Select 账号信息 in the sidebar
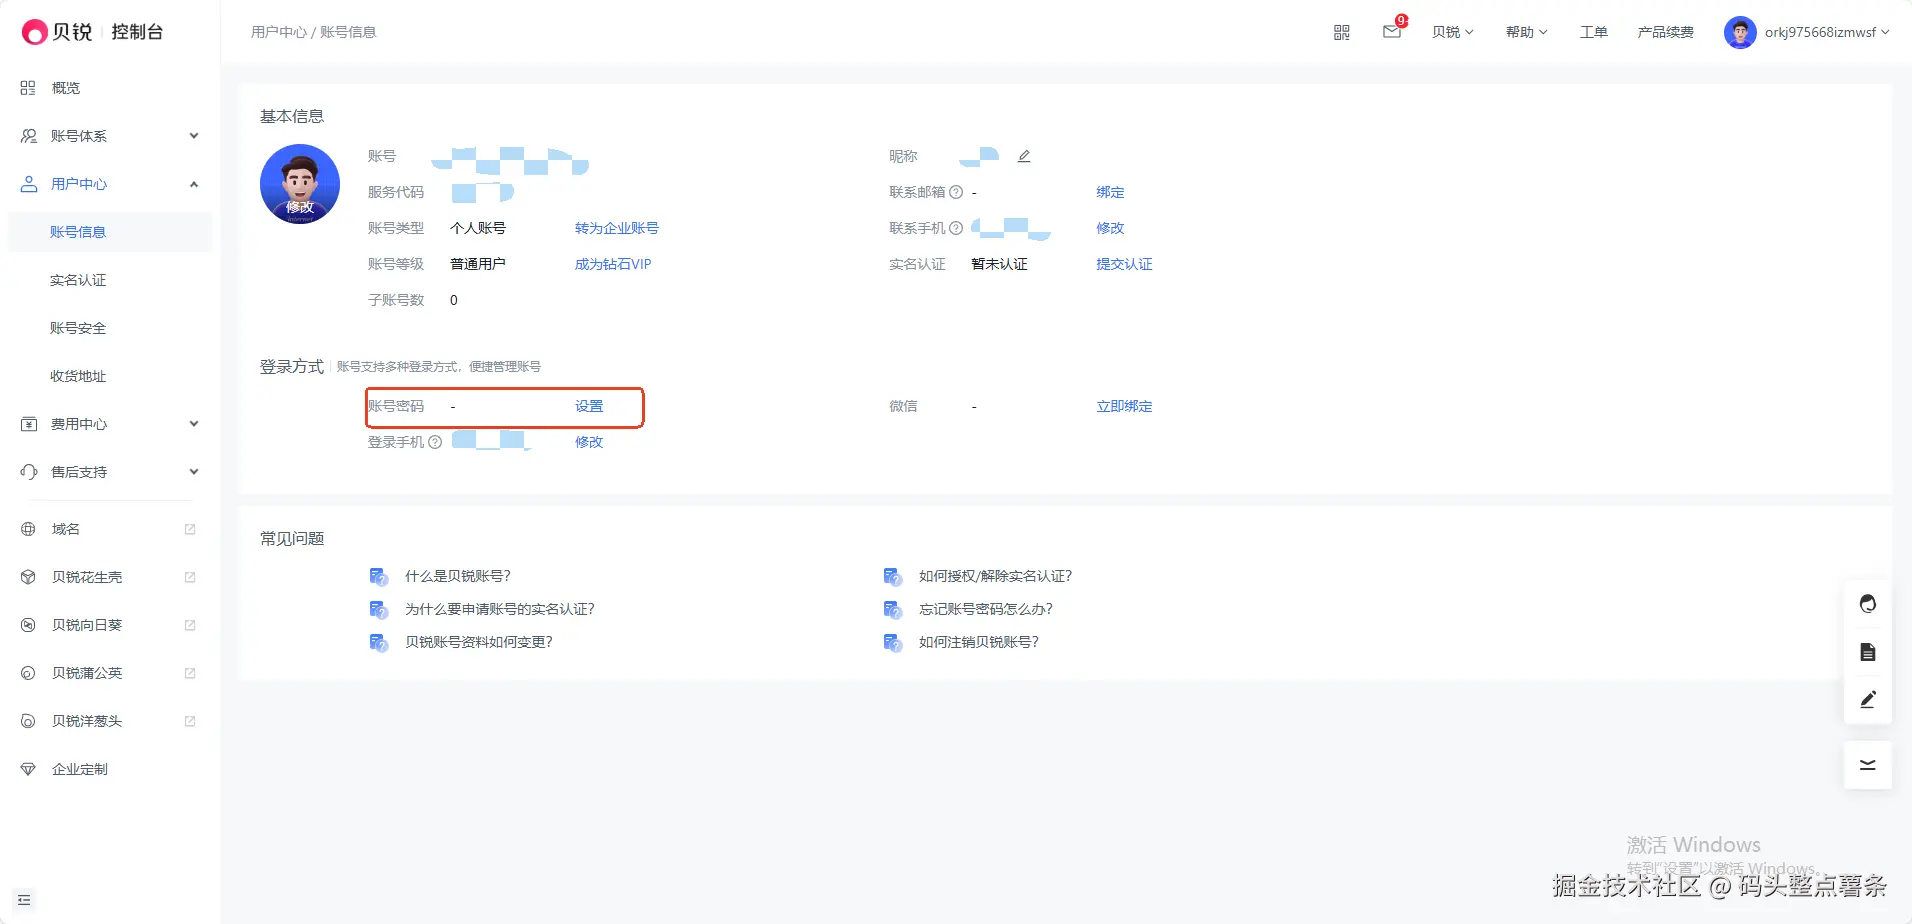1912x924 pixels. (110, 232)
